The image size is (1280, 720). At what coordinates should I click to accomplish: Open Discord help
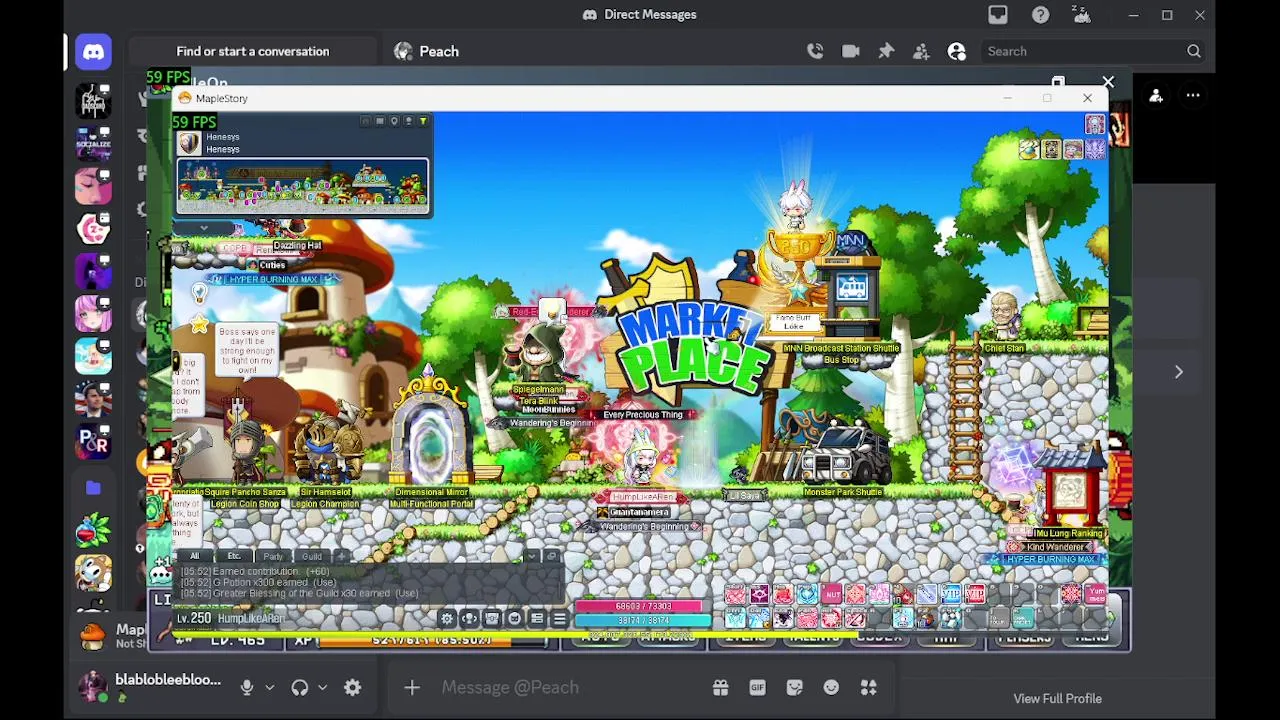1041,14
